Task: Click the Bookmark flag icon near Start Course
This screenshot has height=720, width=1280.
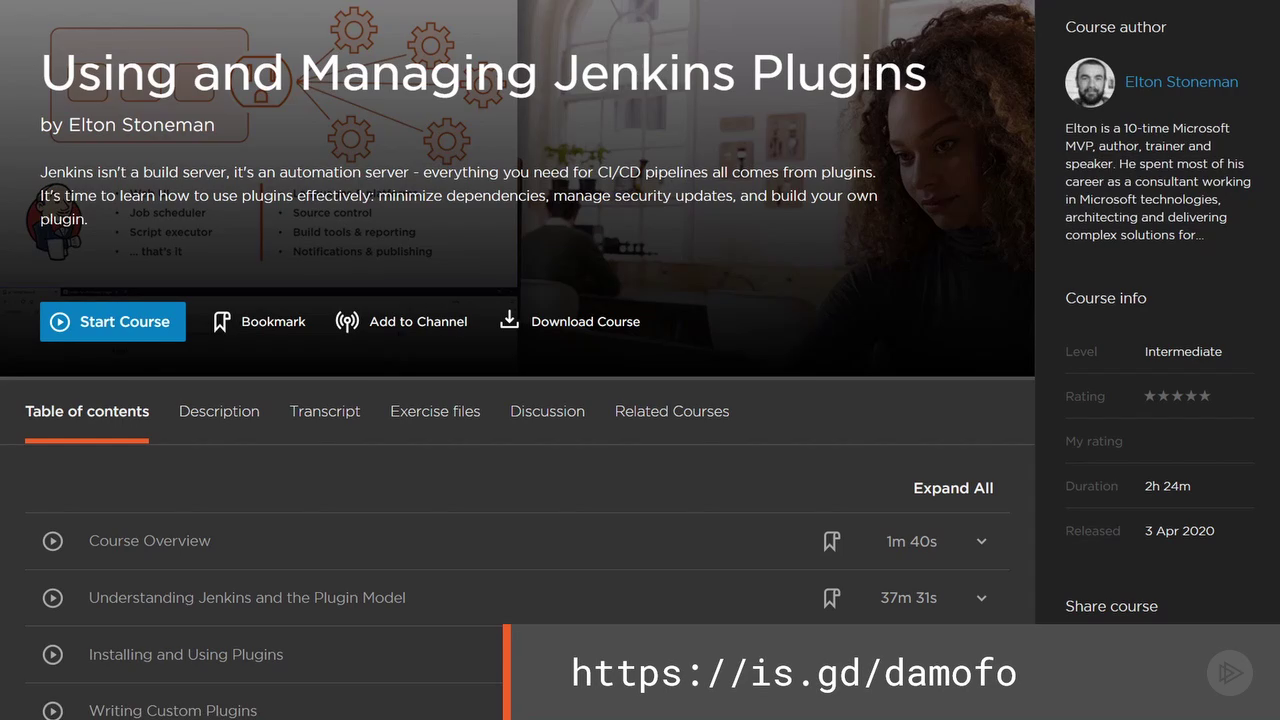Action: tap(222, 322)
